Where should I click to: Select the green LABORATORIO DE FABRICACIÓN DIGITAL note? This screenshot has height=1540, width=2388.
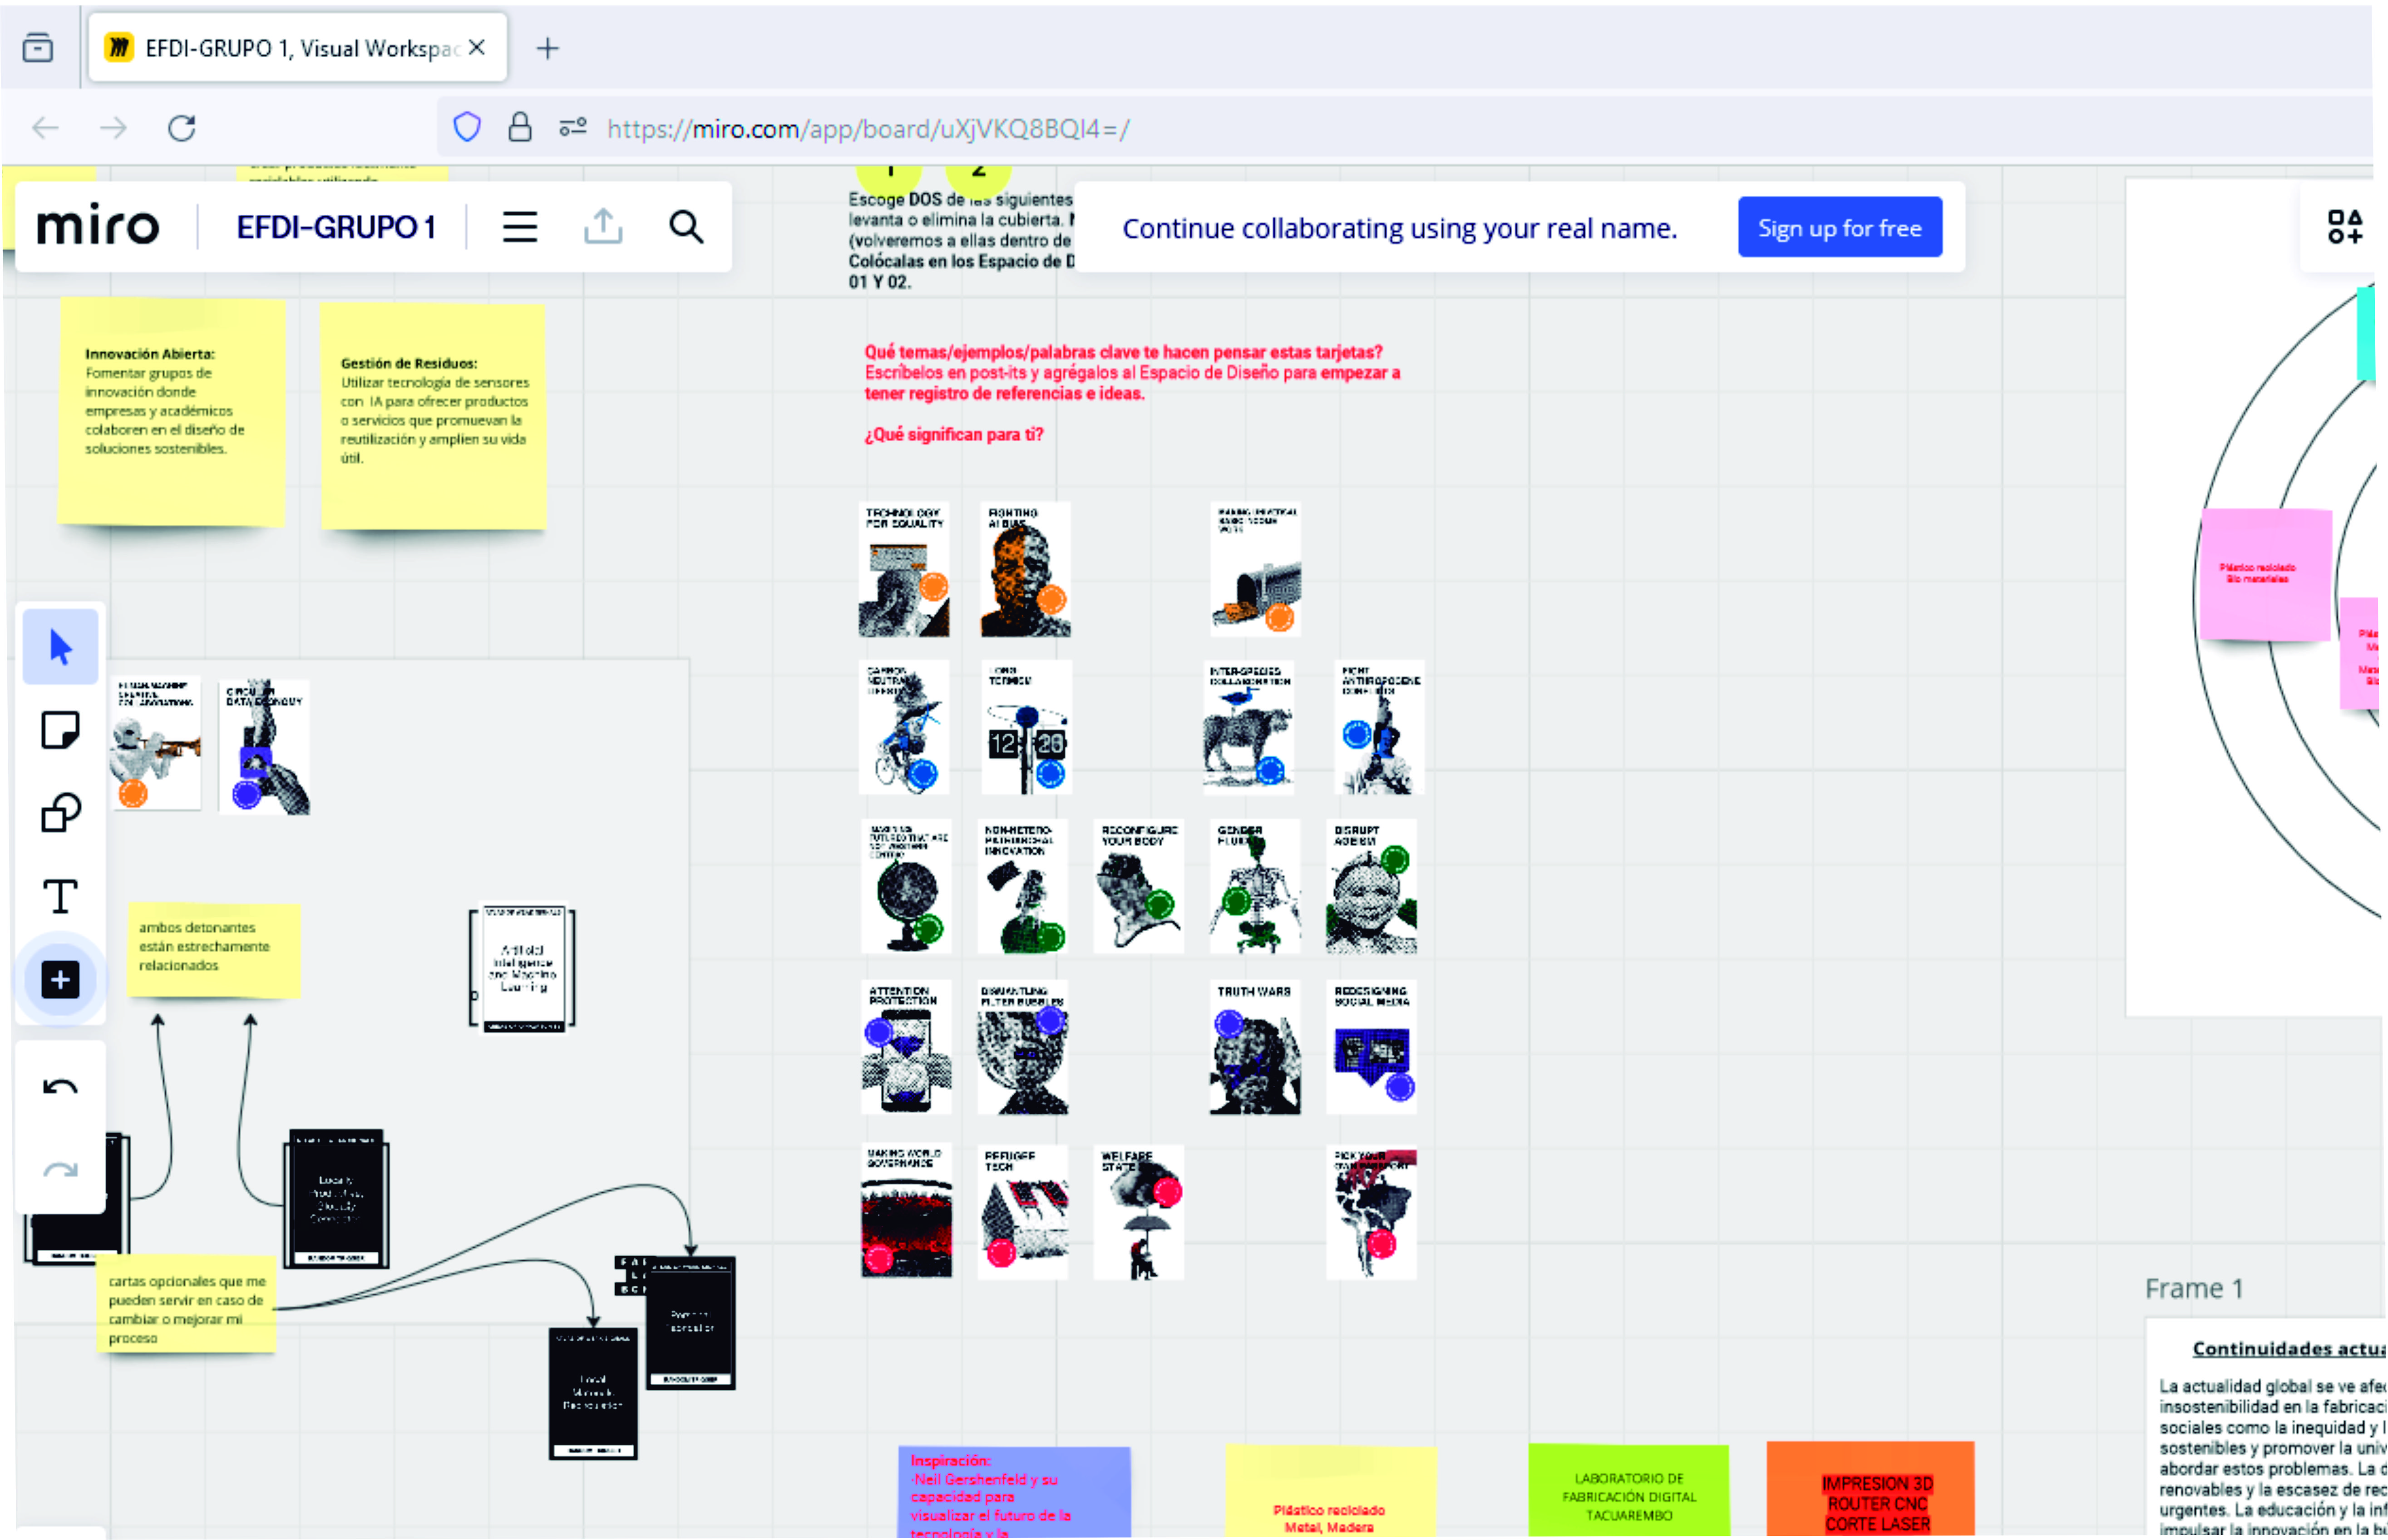[1629, 1490]
